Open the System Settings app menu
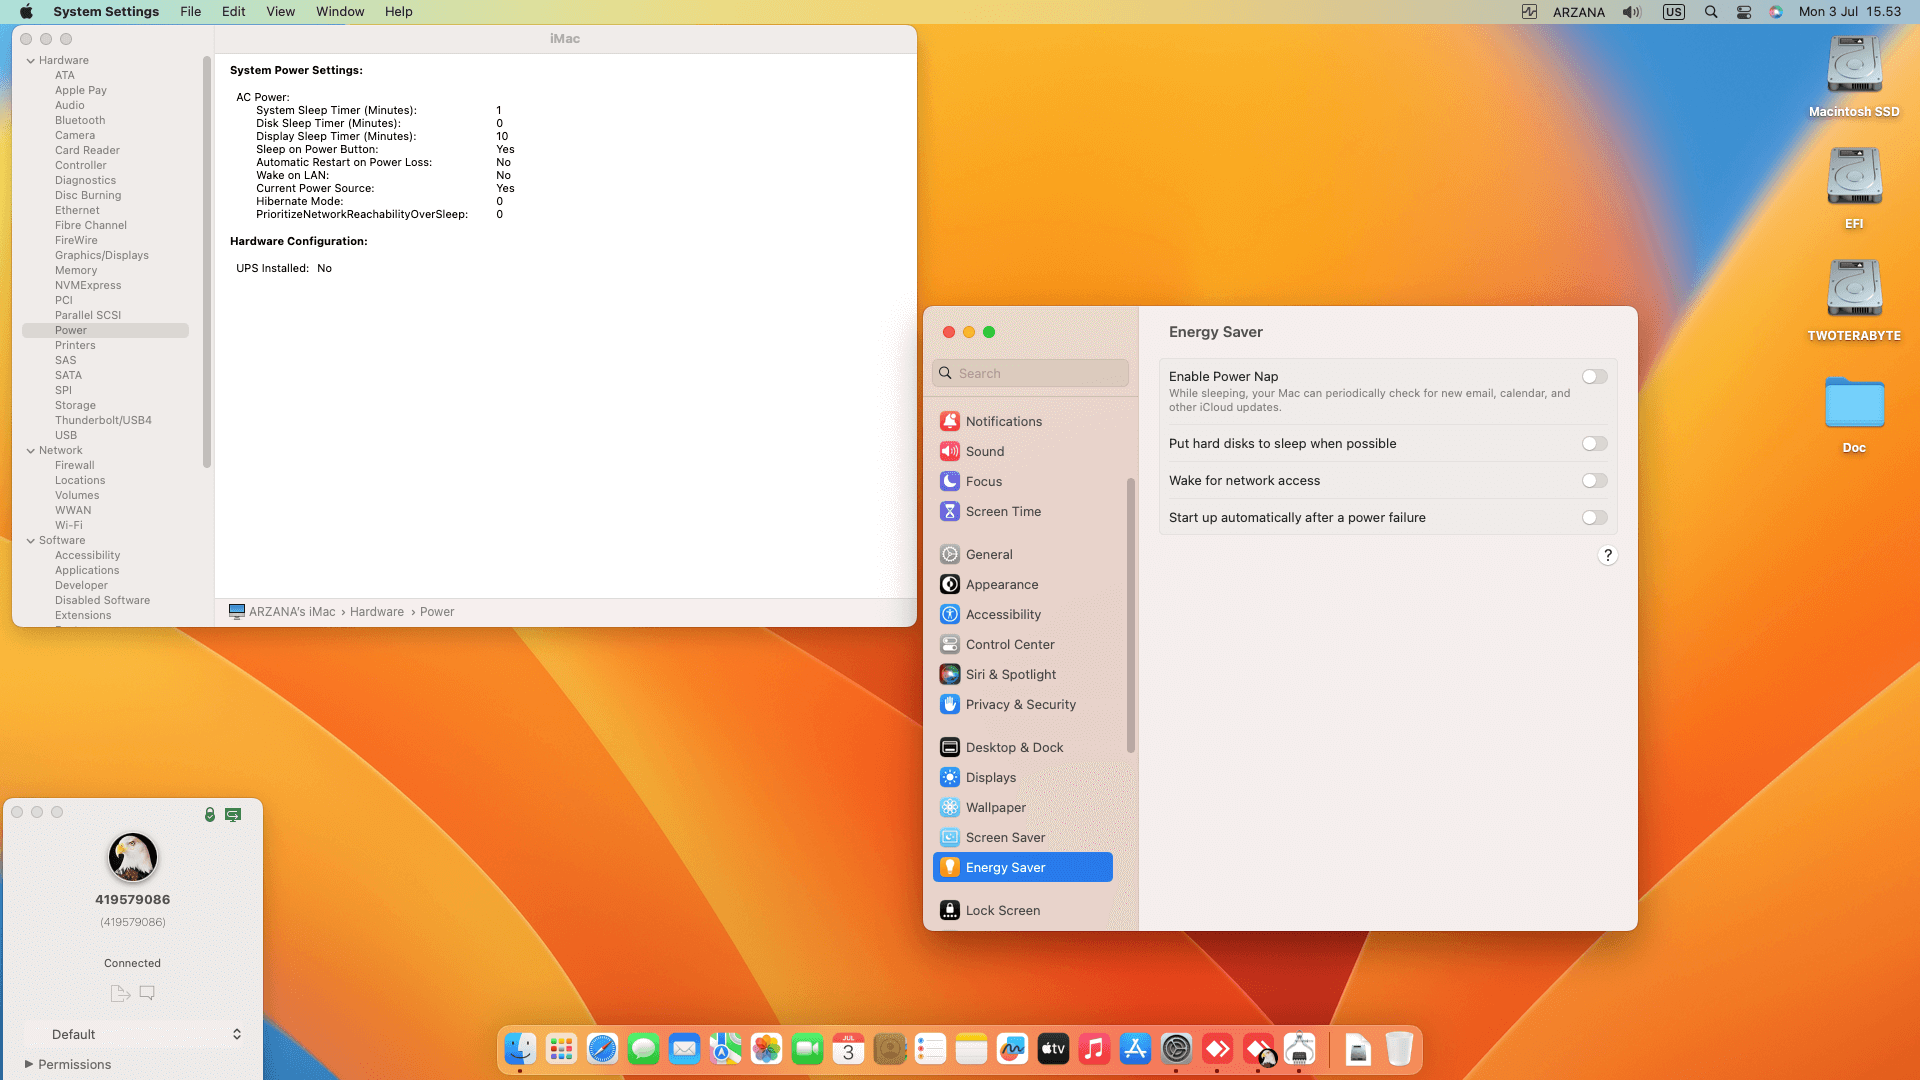The width and height of the screenshot is (1920, 1080). tap(106, 12)
